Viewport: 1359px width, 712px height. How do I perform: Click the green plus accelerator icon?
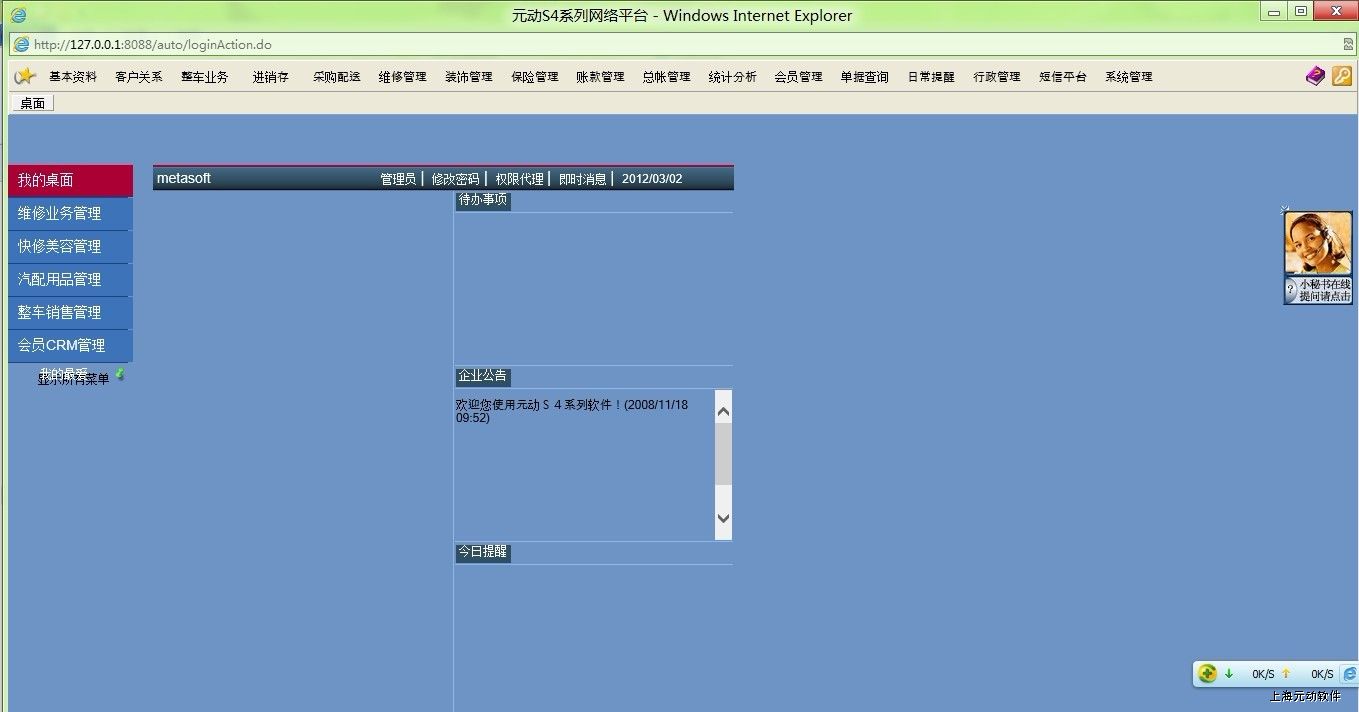pyautogui.click(x=1208, y=674)
